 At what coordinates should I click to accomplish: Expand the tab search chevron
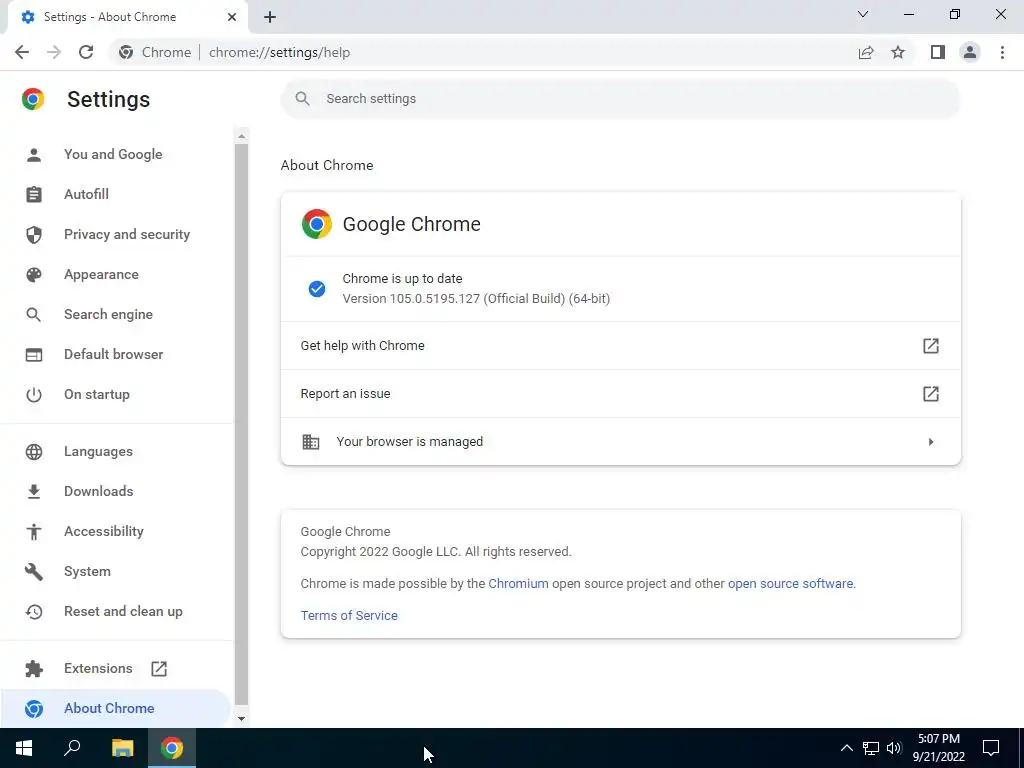tap(863, 14)
